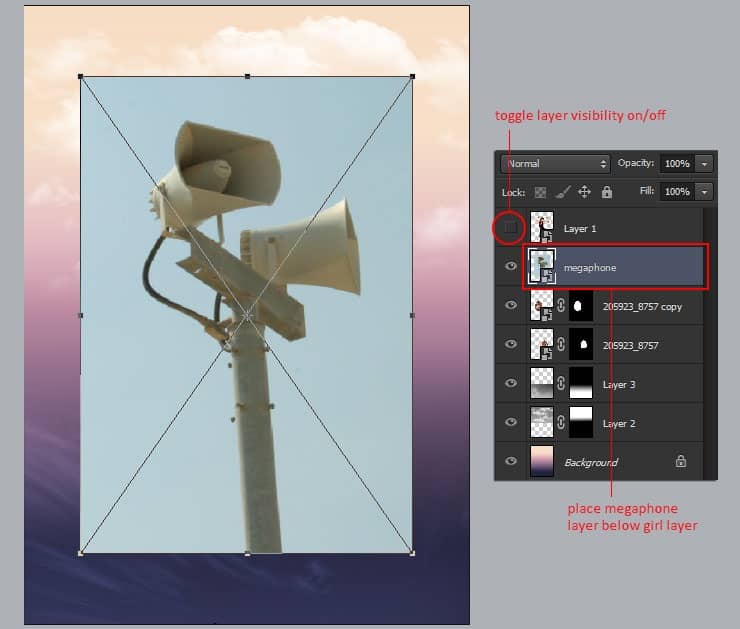Screen dimensions: 740x629
Task: Click the transform bottom-right corner handle
Action: 412,554
